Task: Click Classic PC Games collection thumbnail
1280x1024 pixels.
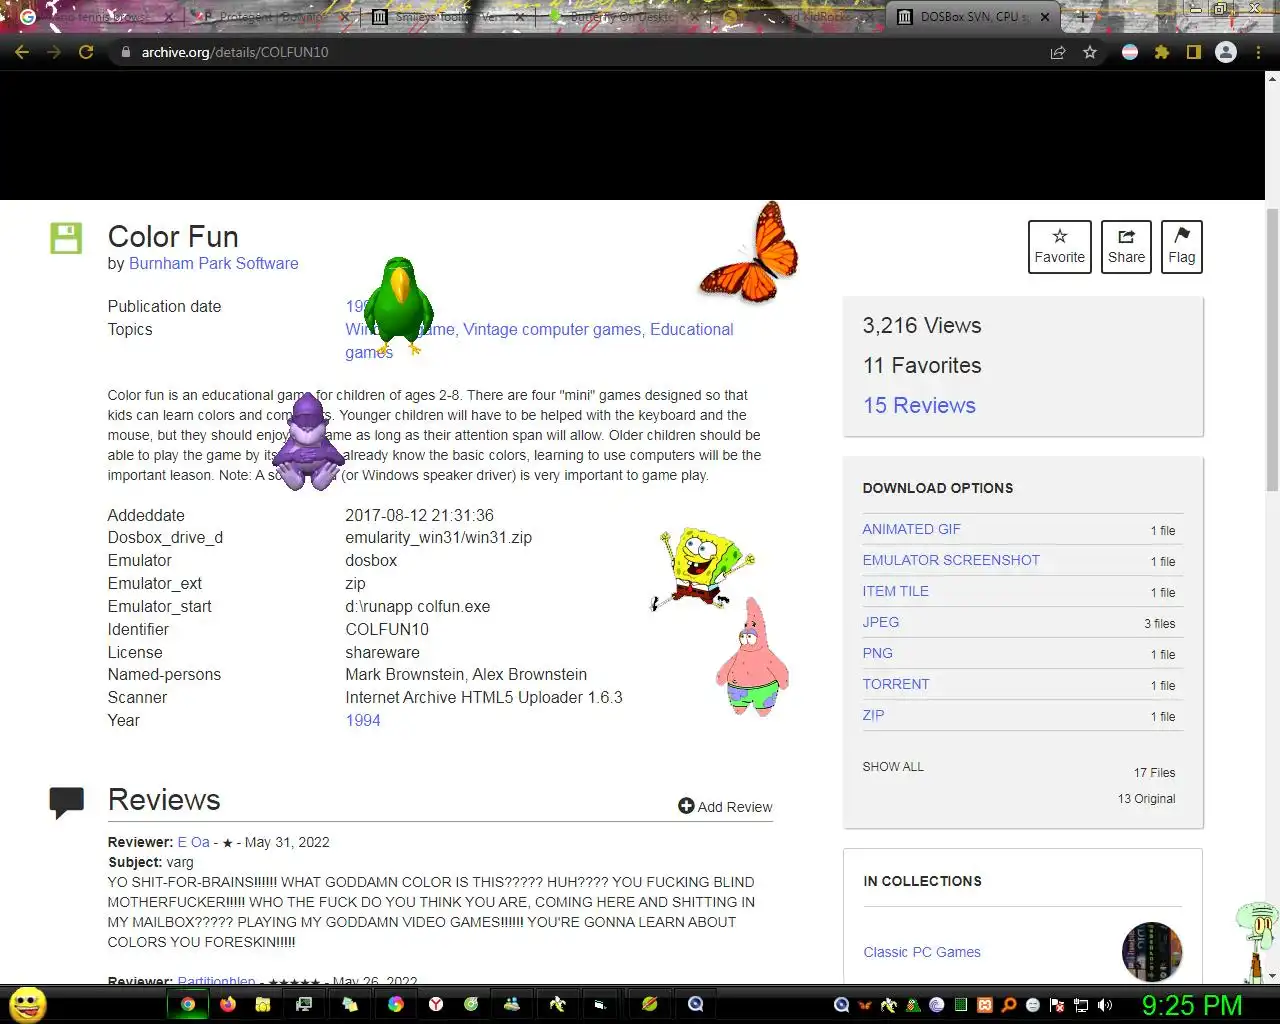Action: click(1152, 952)
